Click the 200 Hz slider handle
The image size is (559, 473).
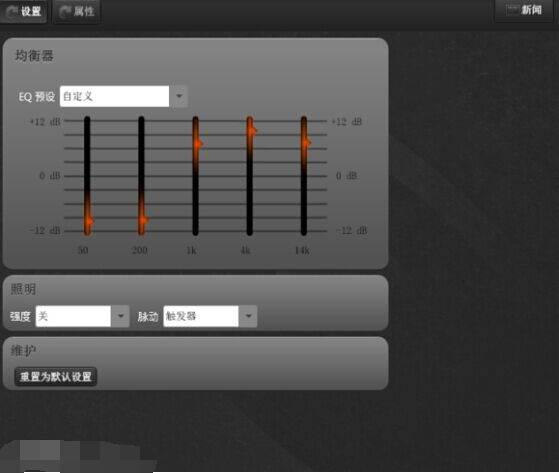pos(143,220)
